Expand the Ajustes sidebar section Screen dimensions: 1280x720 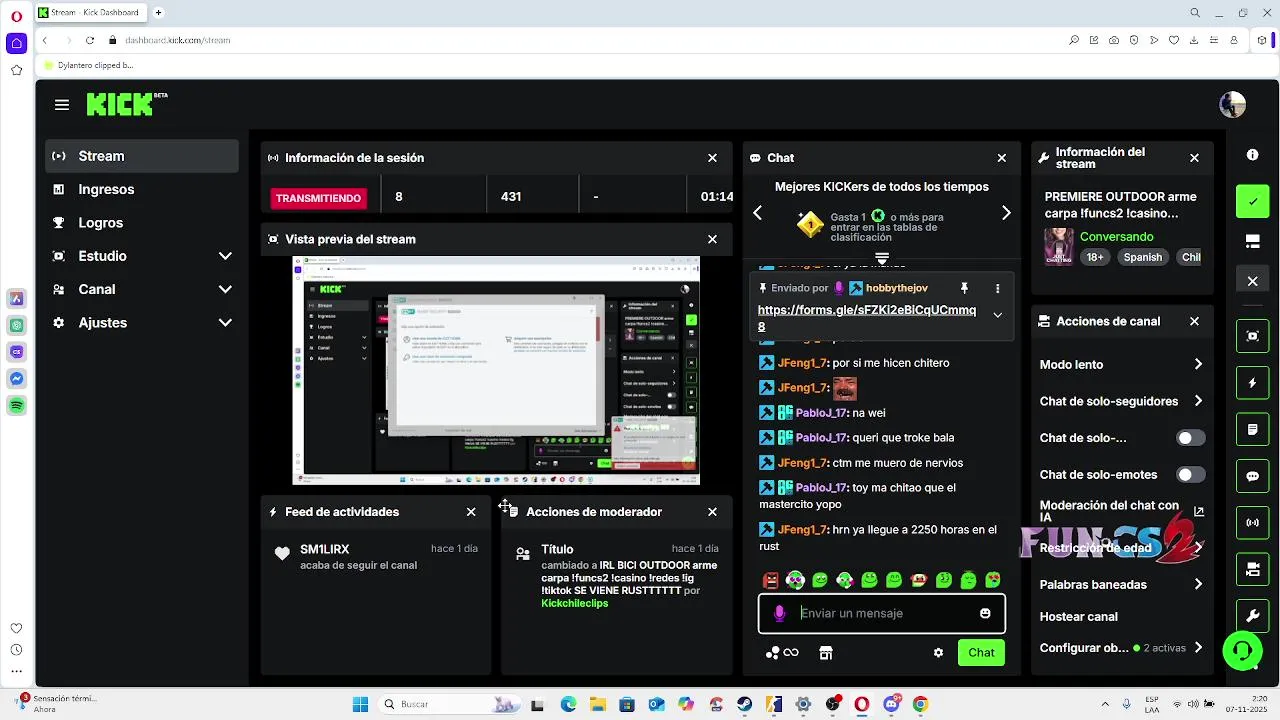(225, 323)
